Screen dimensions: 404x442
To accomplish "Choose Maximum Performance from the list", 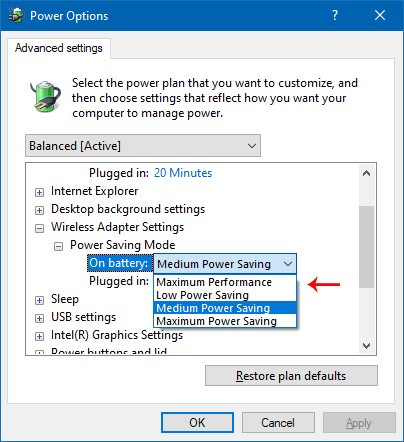I will click(x=225, y=282).
